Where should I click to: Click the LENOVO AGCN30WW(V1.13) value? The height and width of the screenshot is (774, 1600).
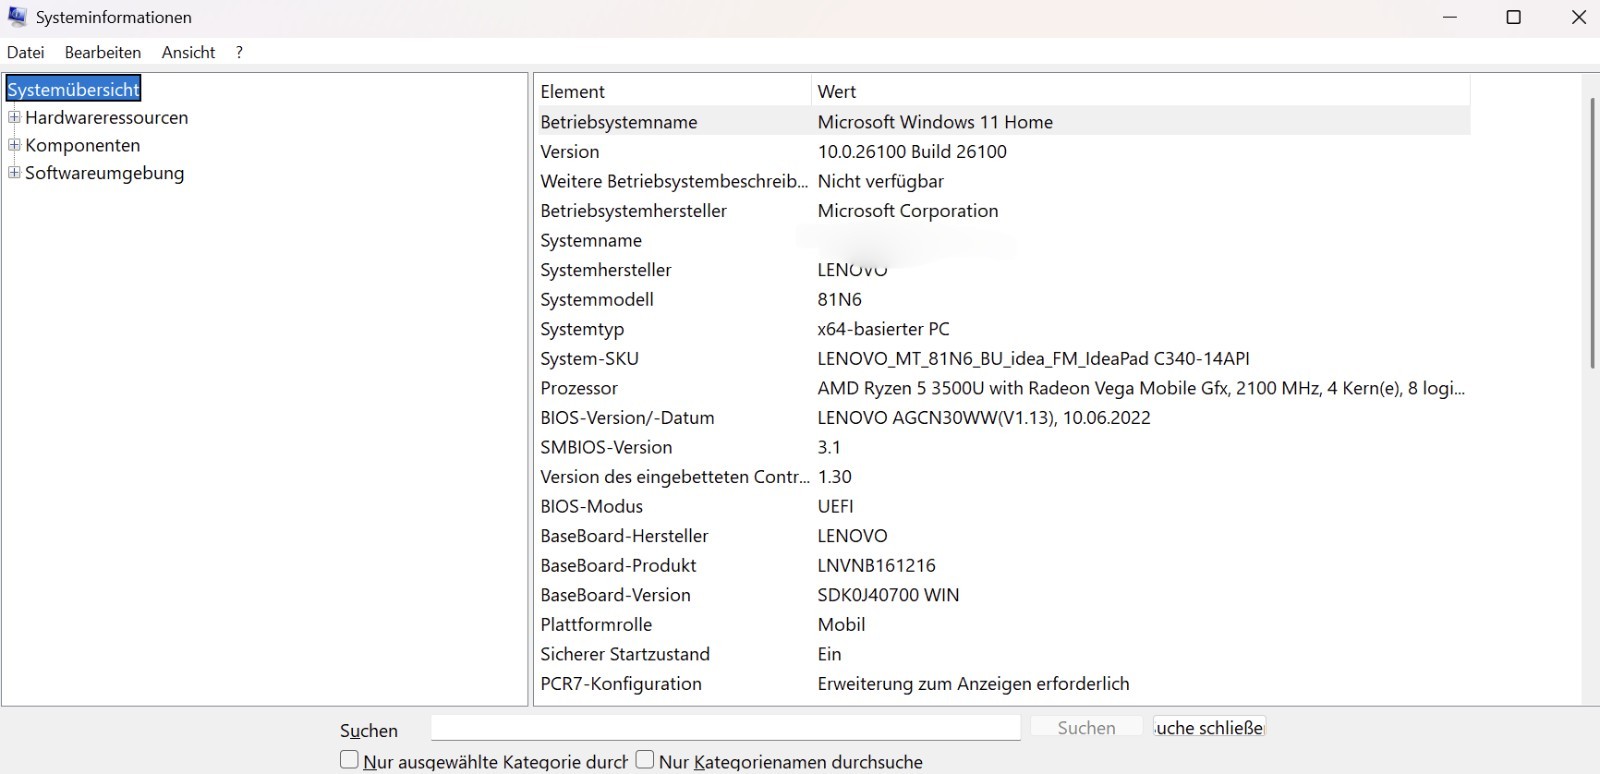click(984, 417)
